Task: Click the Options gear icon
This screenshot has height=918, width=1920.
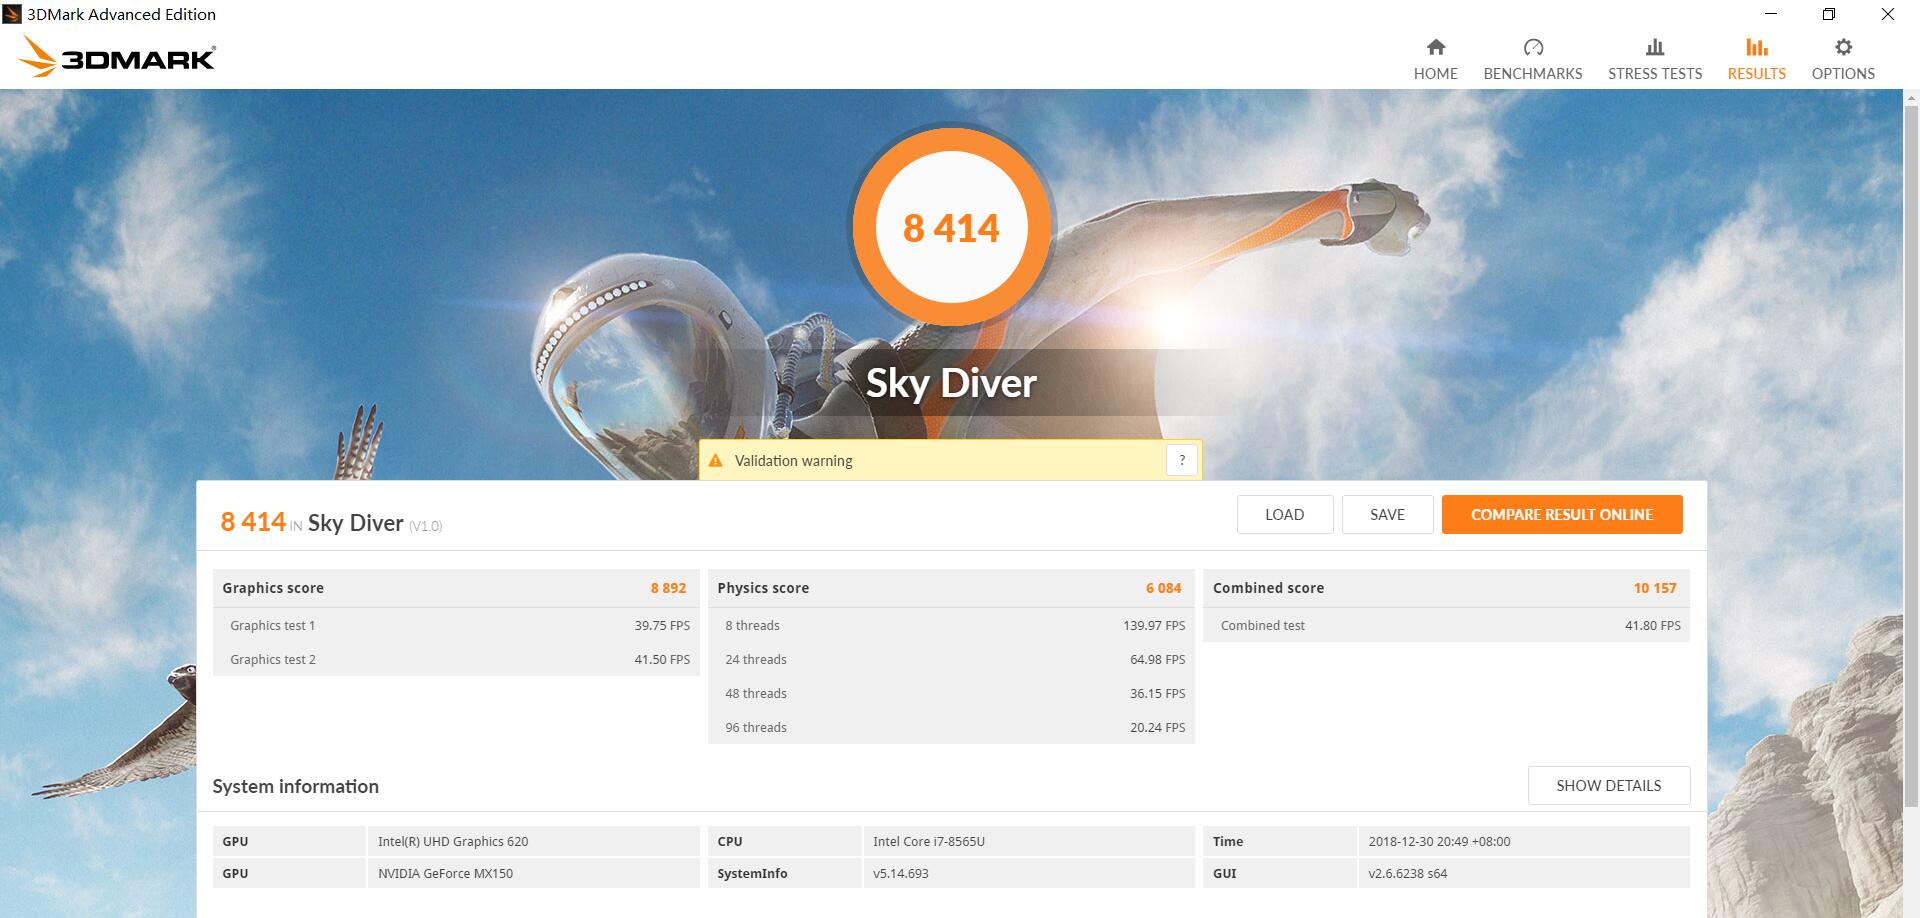Action: 1843,47
